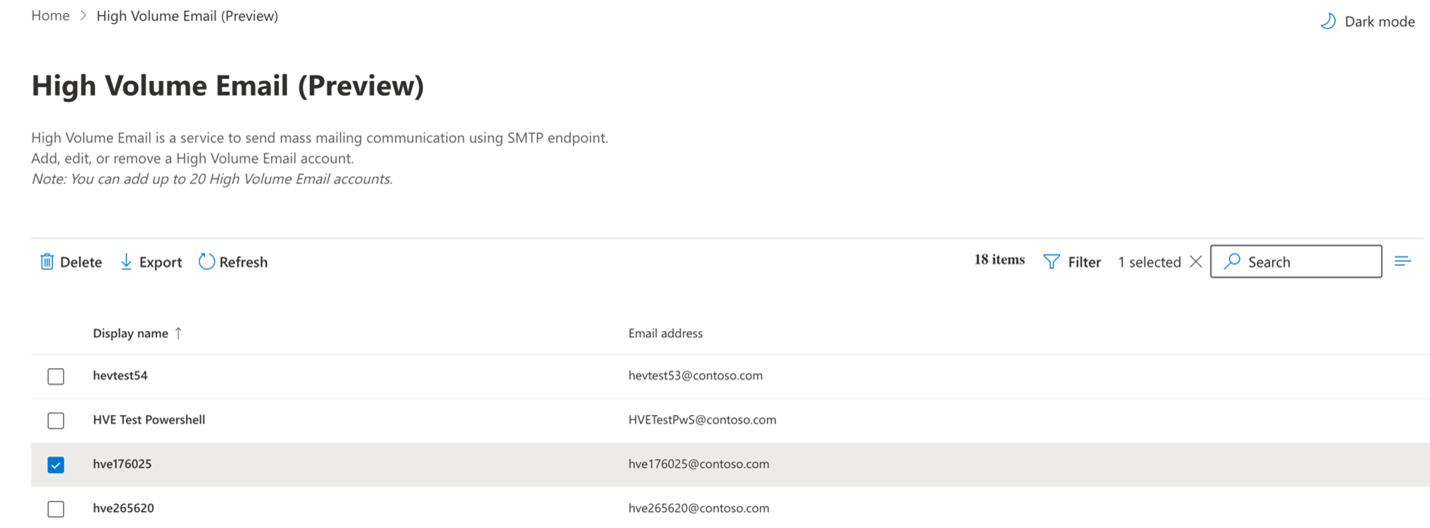This screenshot has width=1430, height=528.
Task: Open the hve265620 account name
Action: (x=123, y=508)
